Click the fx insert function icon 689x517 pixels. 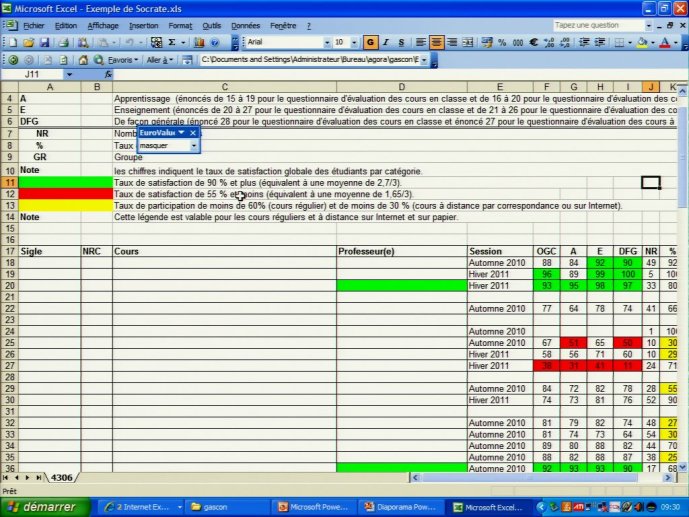tap(108, 75)
